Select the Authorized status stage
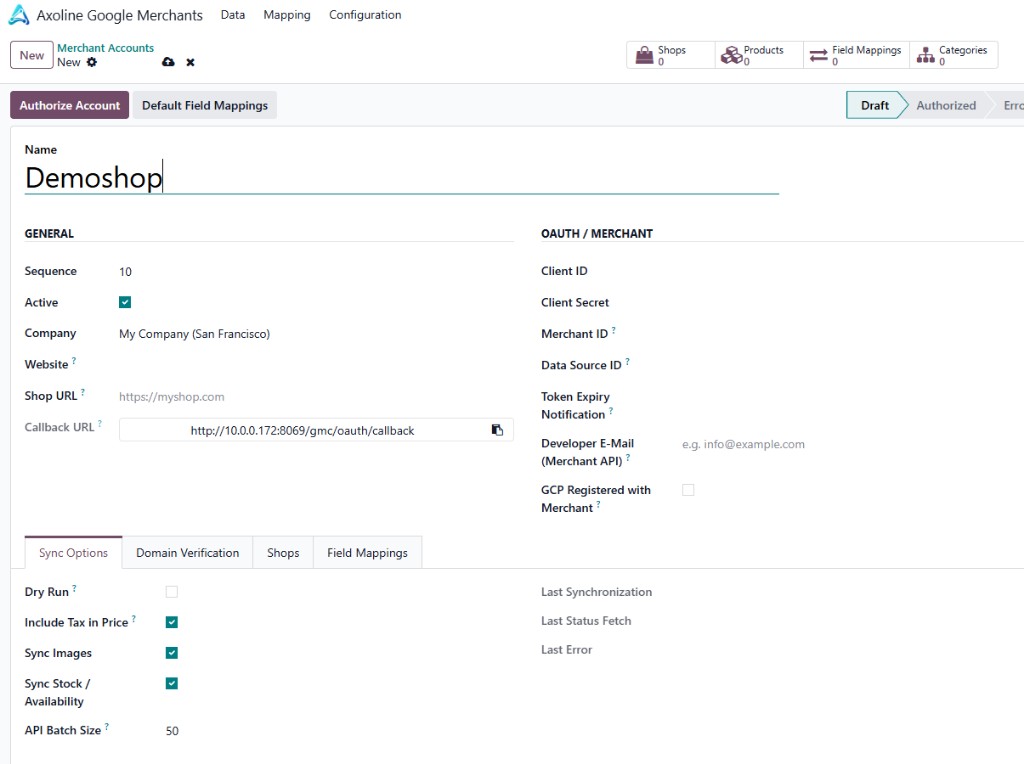Screen dimensions: 1024x764 [946, 105]
